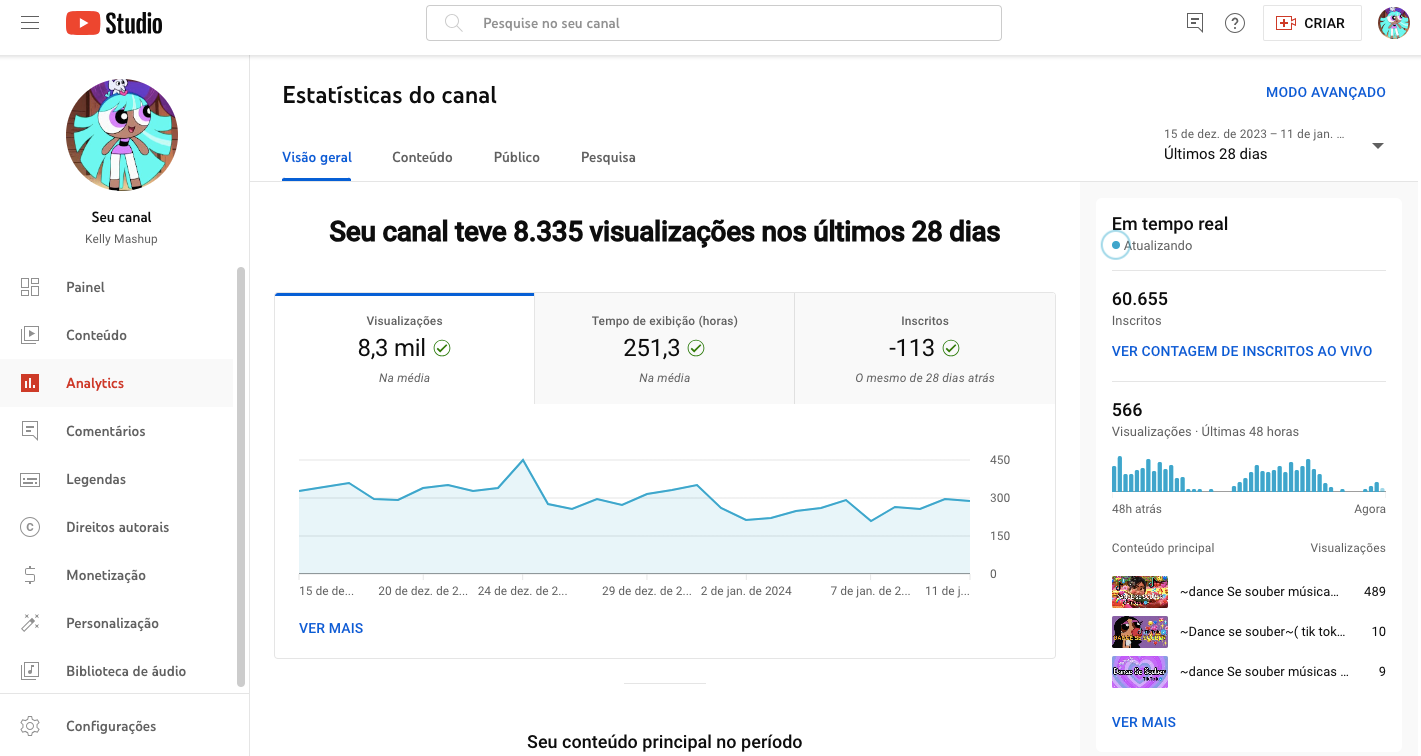1421x756 pixels.
Task: Open the help question mark icon
Action: tap(1235, 23)
